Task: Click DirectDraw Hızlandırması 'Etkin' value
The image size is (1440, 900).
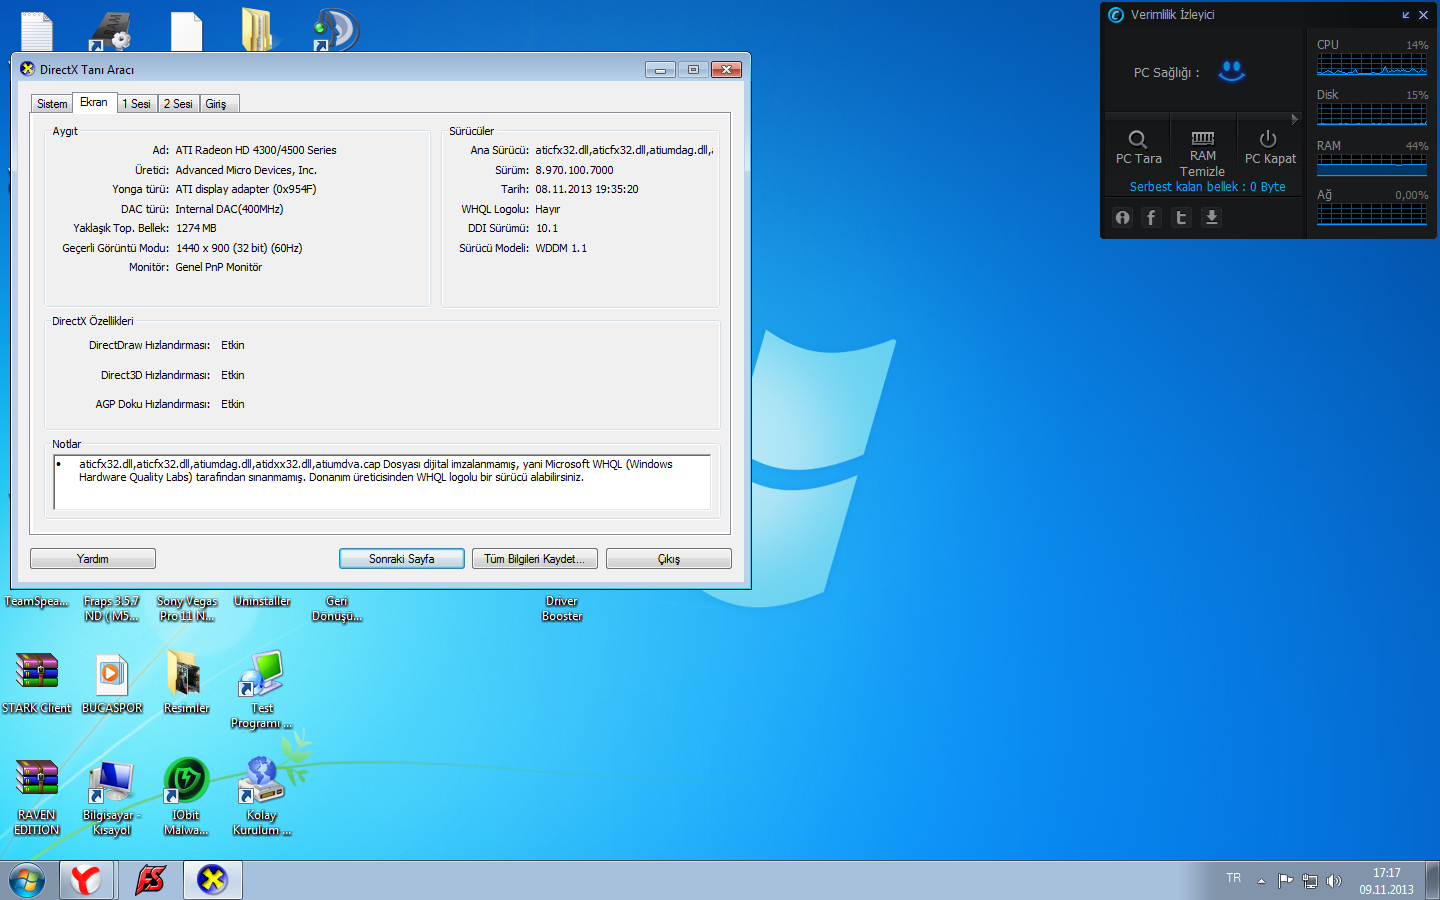Action: (233, 345)
